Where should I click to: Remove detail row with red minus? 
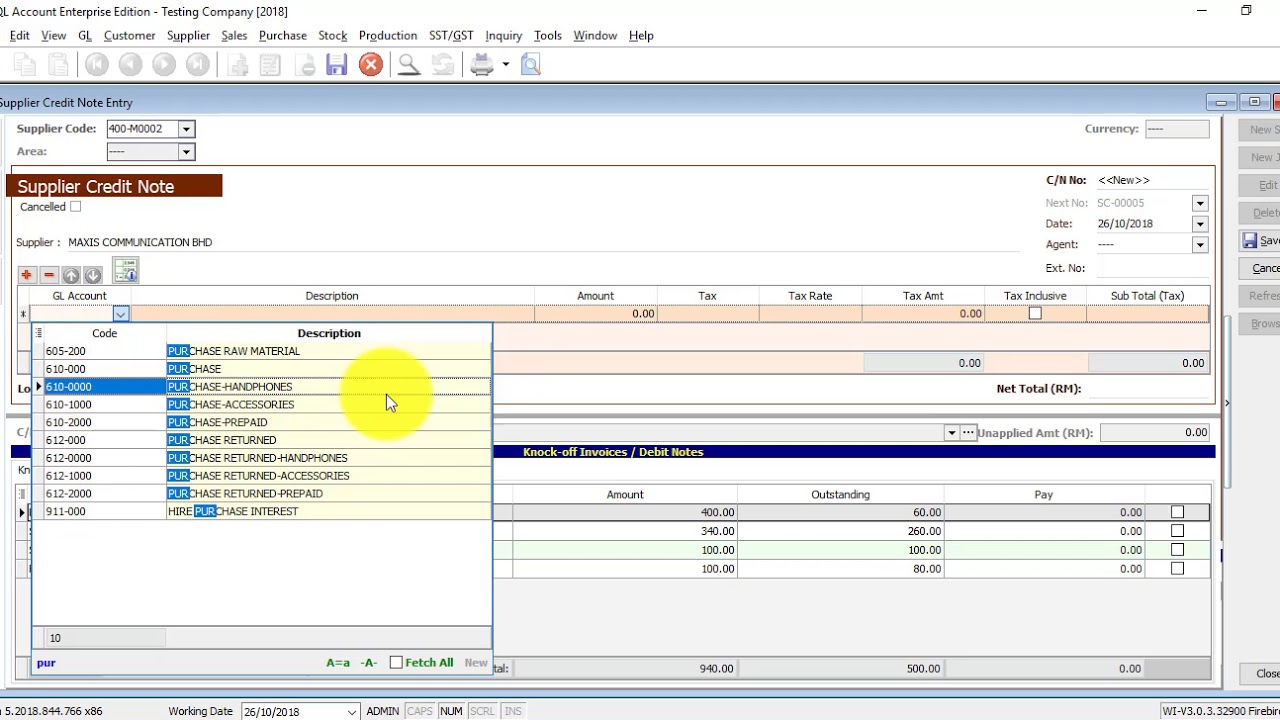pos(48,275)
